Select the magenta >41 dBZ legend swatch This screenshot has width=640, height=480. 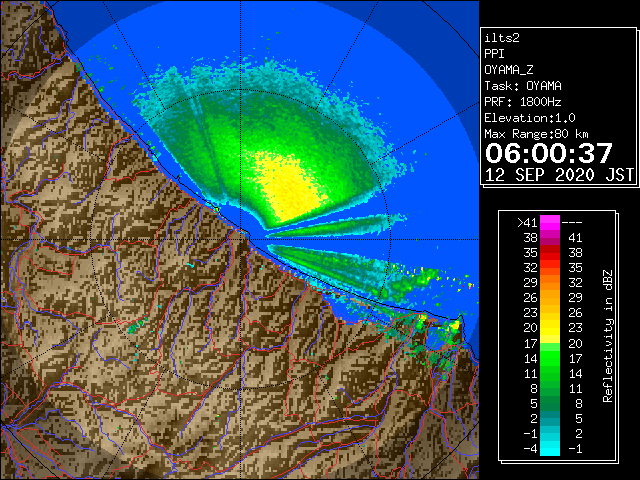(x=550, y=223)
